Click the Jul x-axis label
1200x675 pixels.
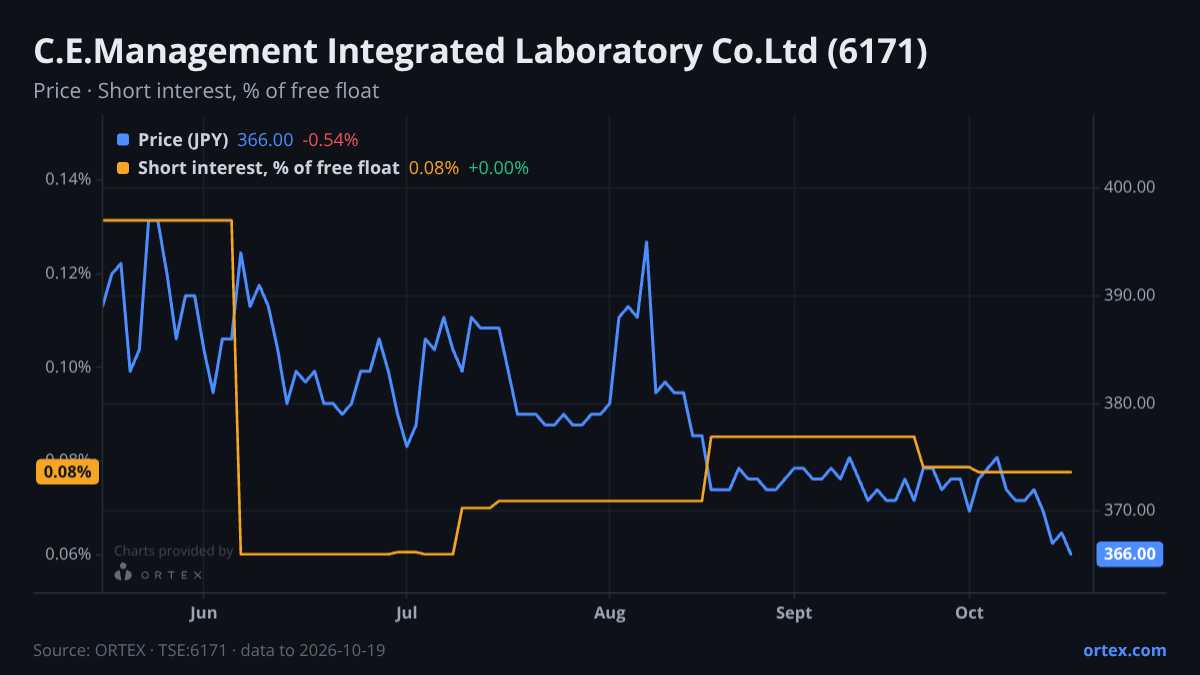pos(406,612)
